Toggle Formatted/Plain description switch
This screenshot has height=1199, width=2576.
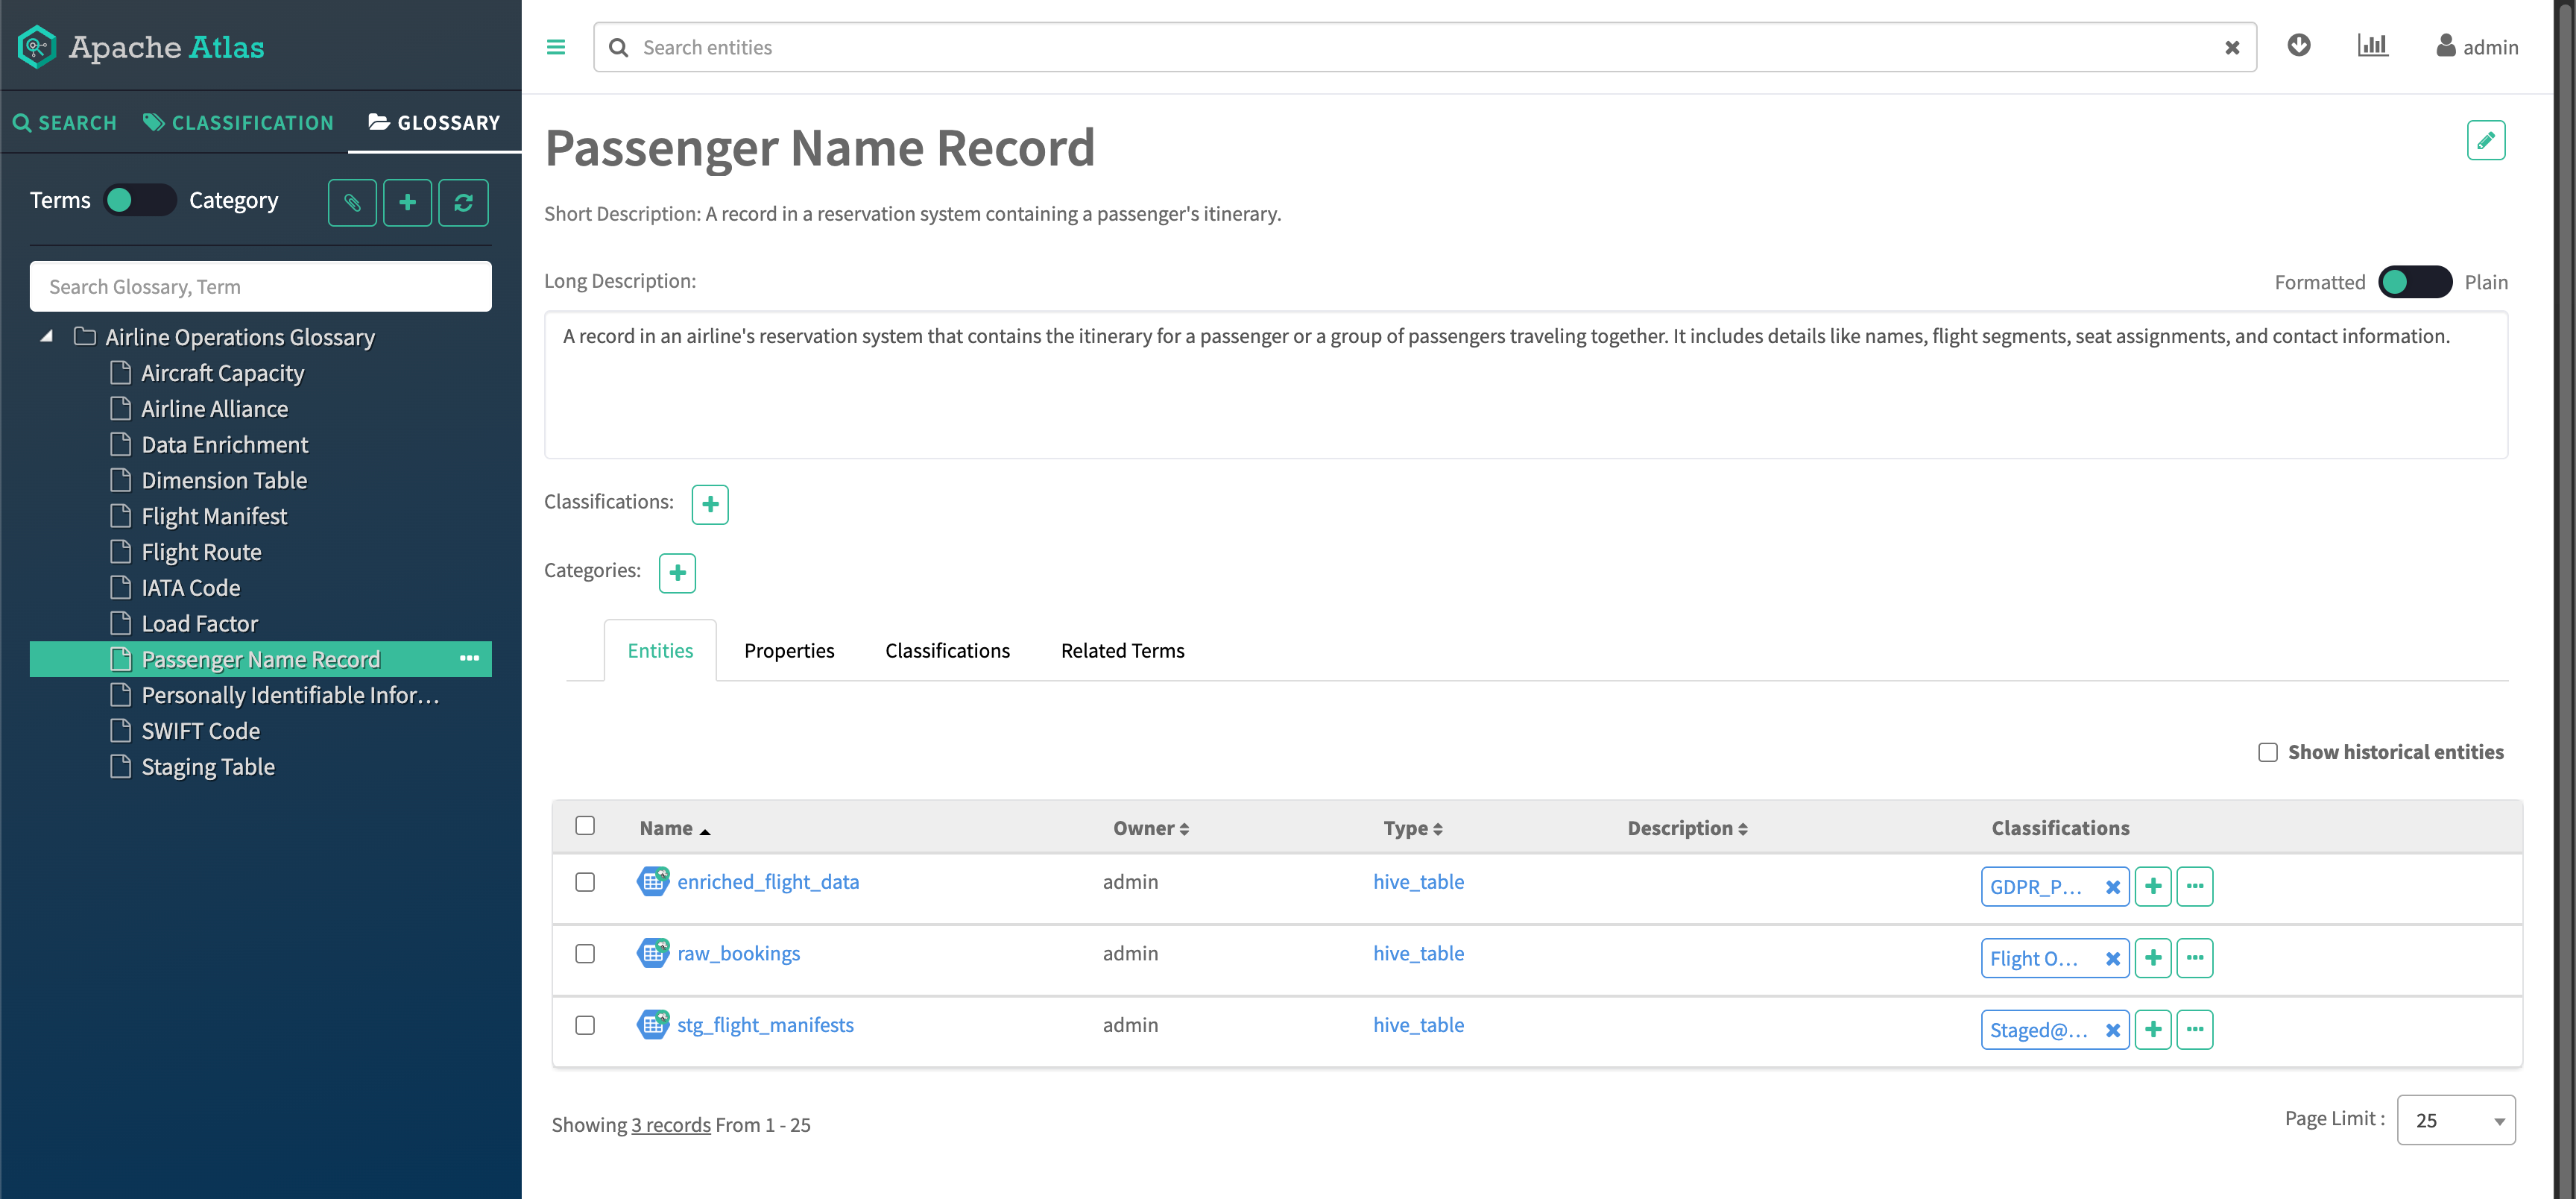2414,282
